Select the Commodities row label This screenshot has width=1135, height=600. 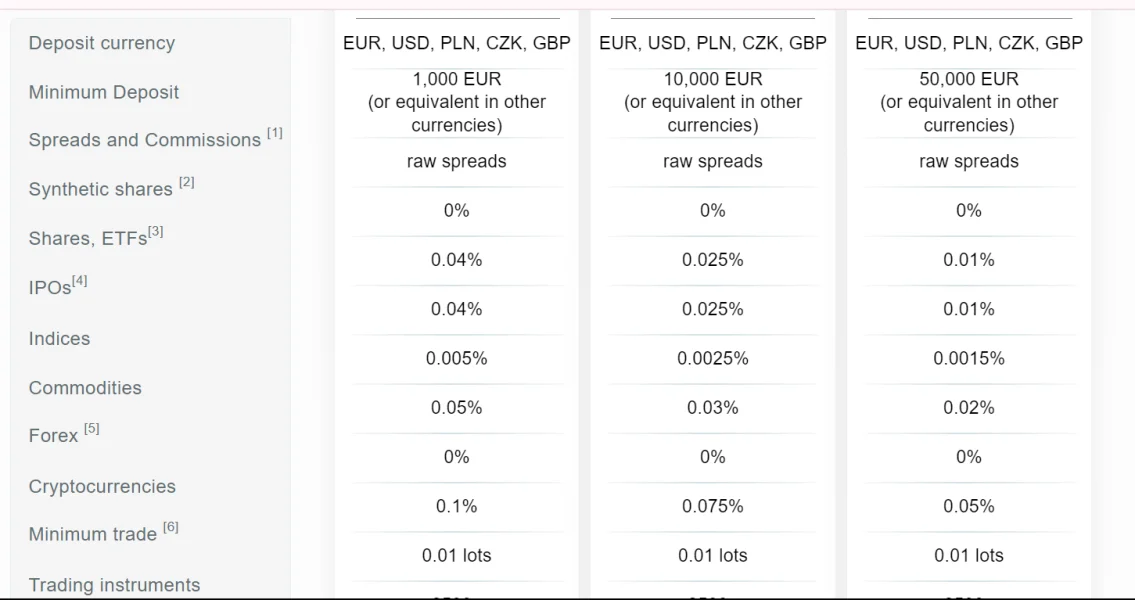[x=85, y=388]
